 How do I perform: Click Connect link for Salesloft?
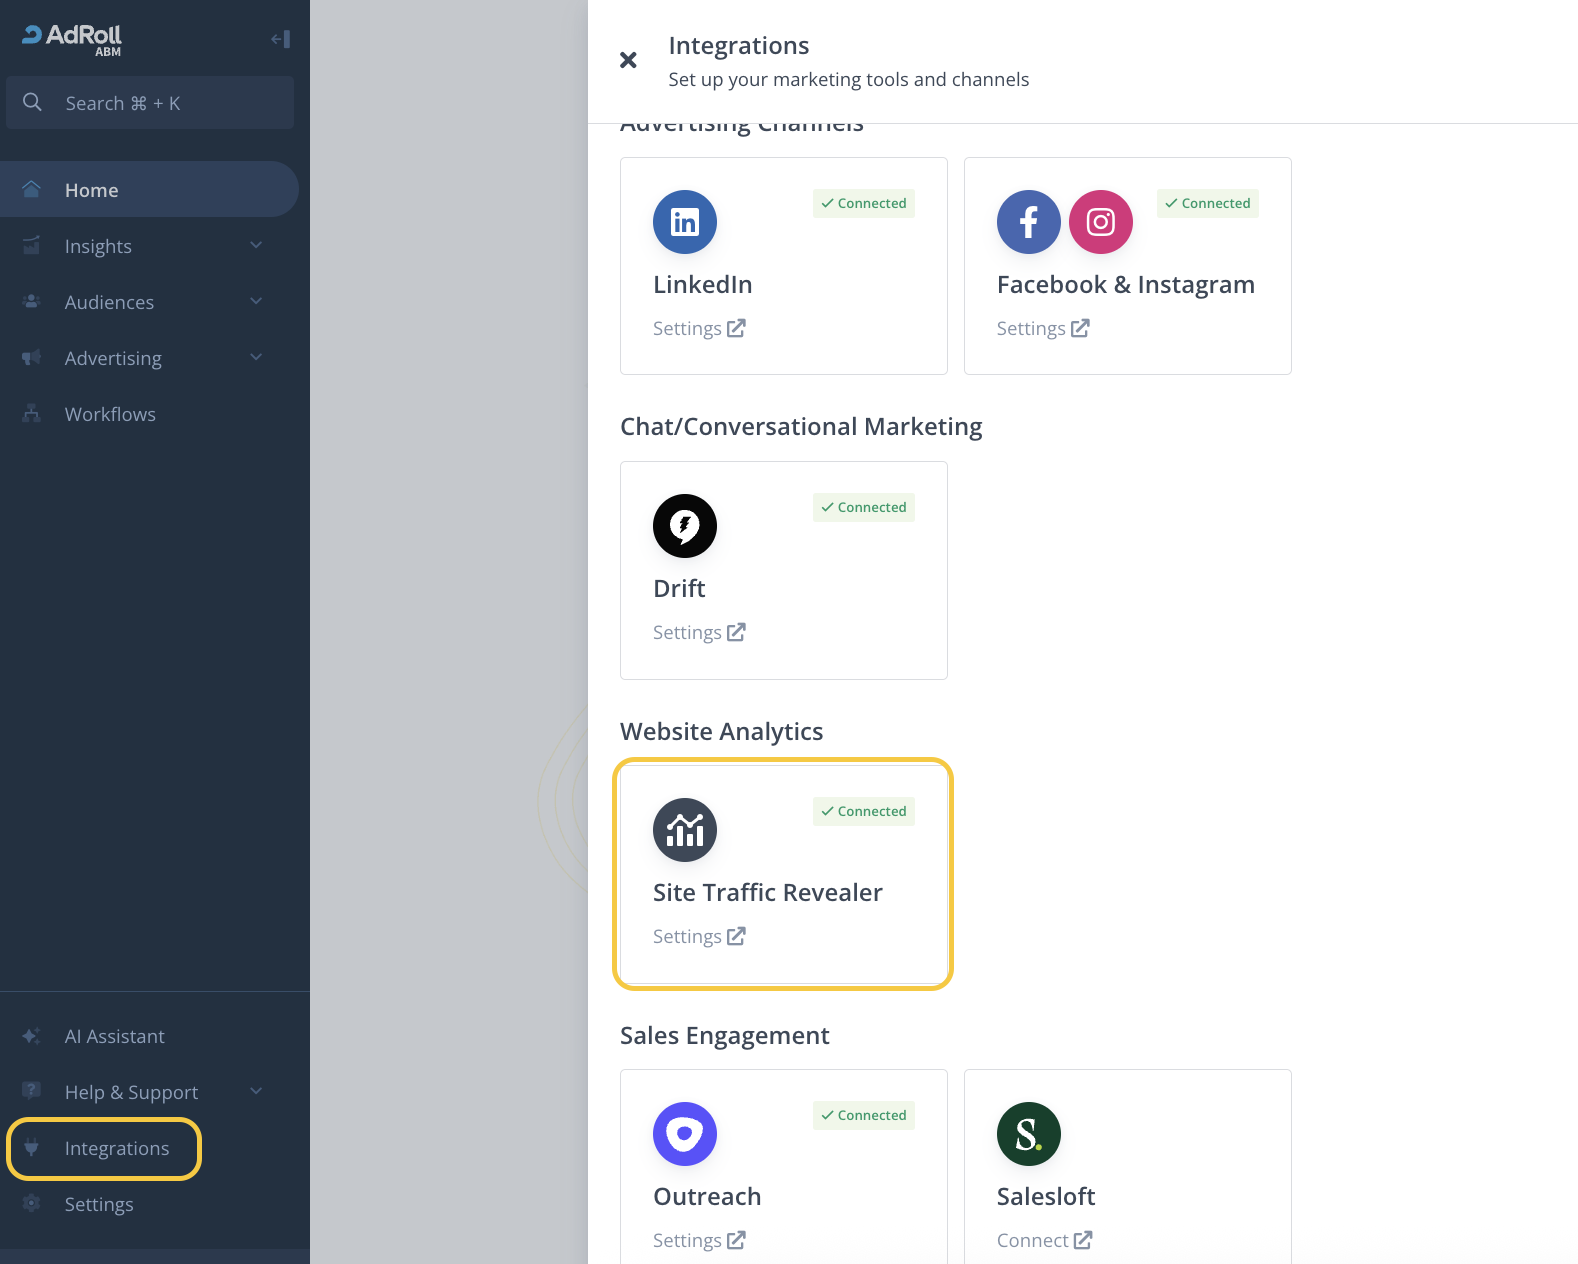(x=1043, y=1240)
